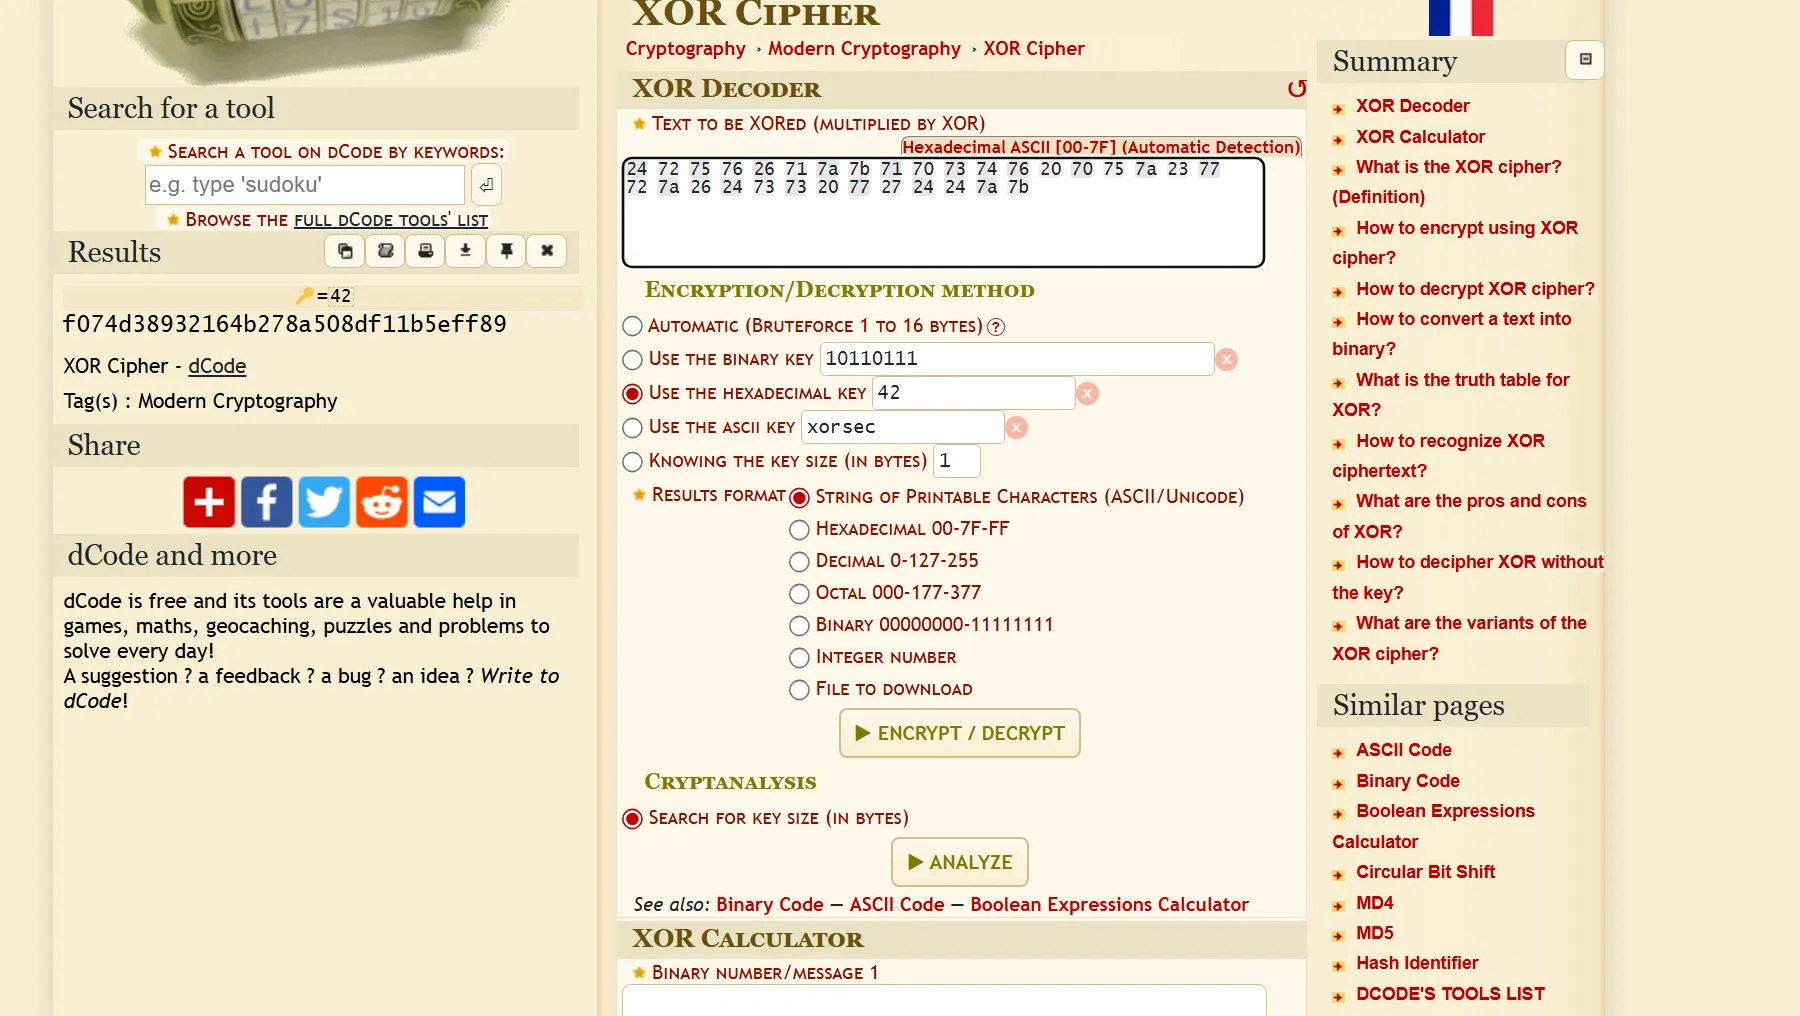This screenshot has height=1016, width=1800.
Task: Click the reset arrow beside XOR Decoder
Action: (1296, 89)
